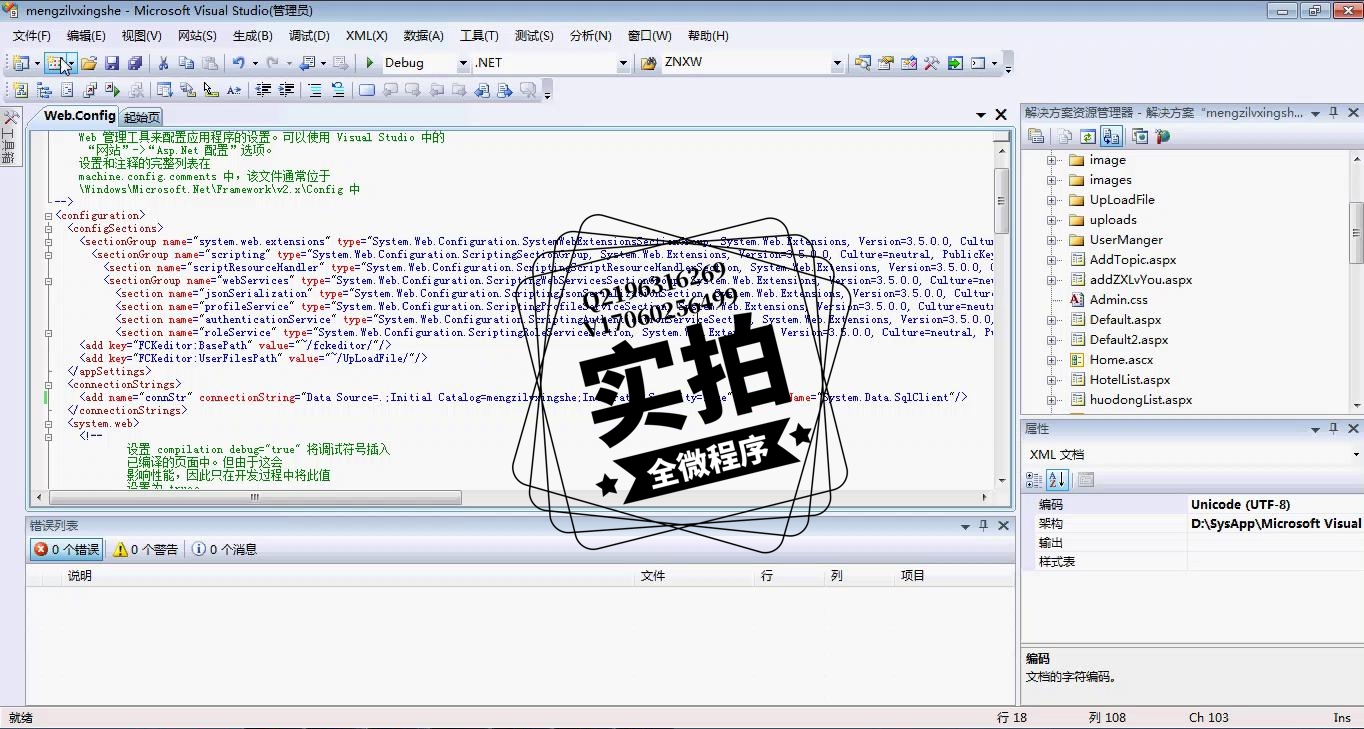
Task: Start debugging with the green play icon
Action: click(370, 63)
